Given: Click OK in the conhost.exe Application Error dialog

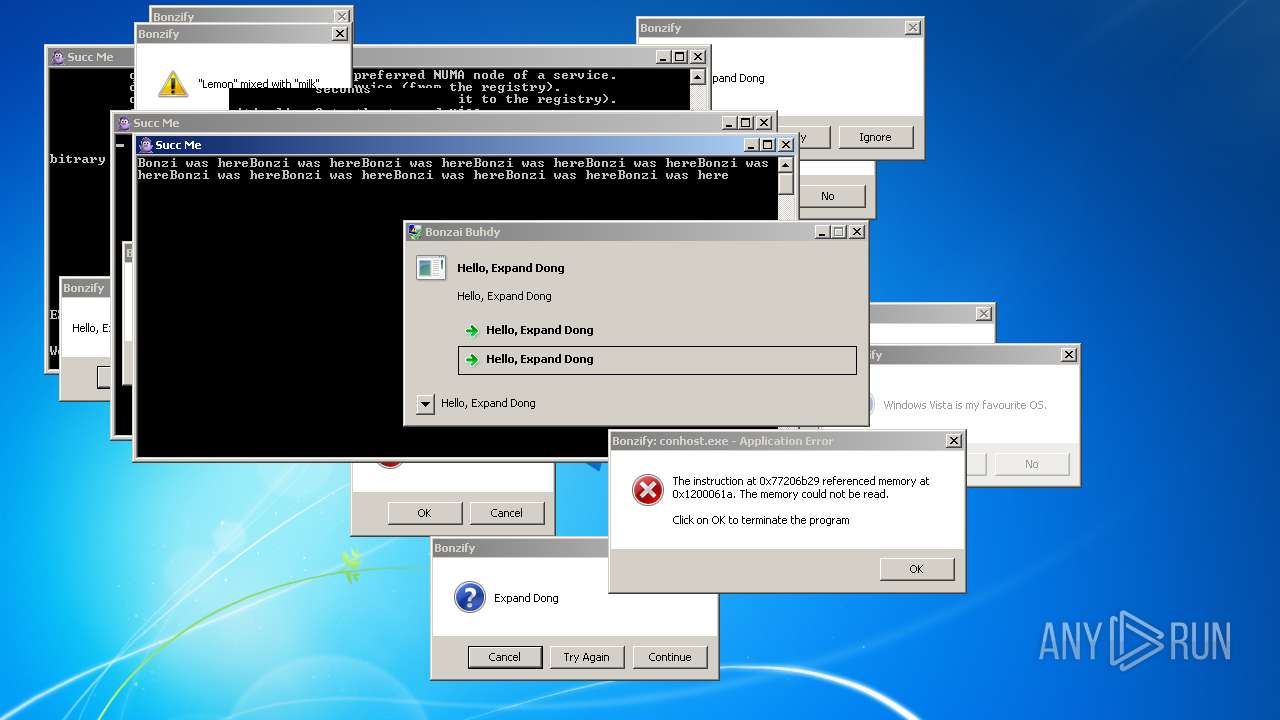Looking at the screenshot, I should (916, 569).
